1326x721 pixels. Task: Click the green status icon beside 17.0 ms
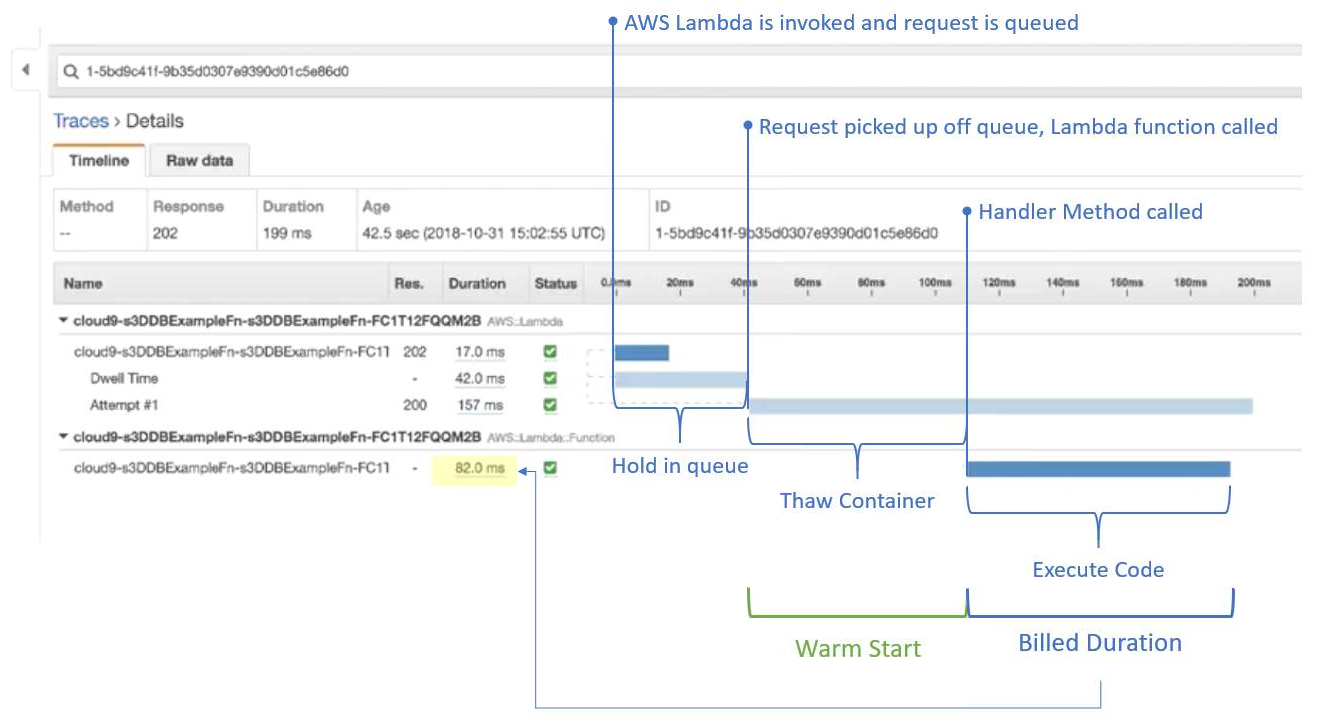pos(549,352)
